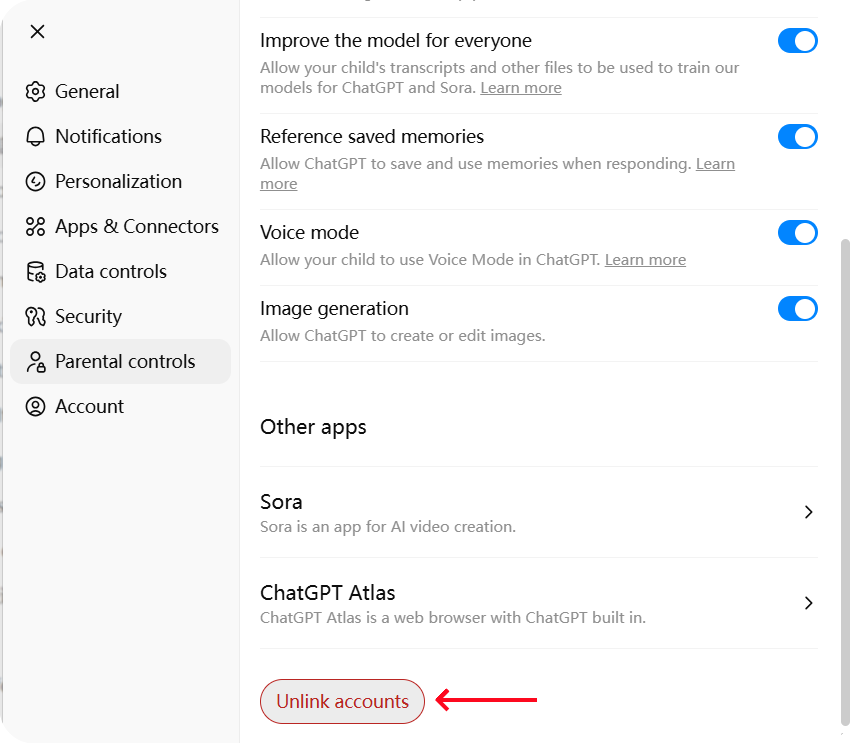The height and width of the screenshot is (743, 853).
Task: Expand the Sora app settings chevron
Action: coord(808,512)
